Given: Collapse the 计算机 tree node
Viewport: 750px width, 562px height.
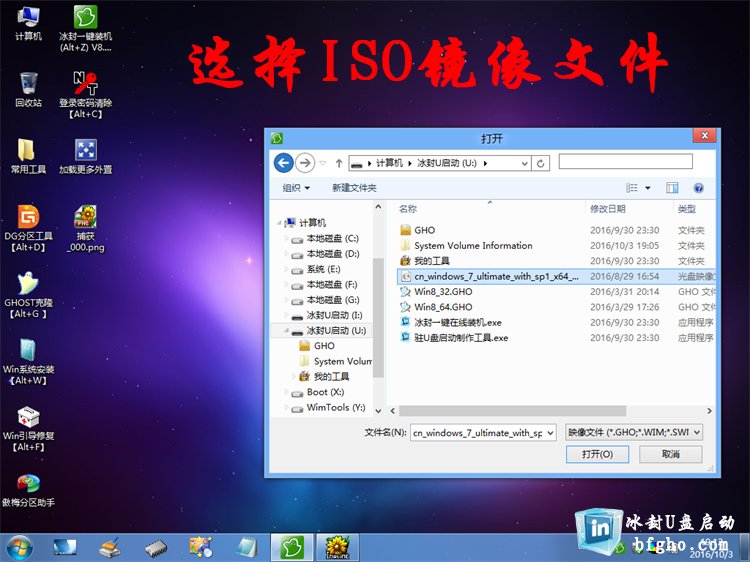Looking at the screenshot, I should [x=278, y=223].
